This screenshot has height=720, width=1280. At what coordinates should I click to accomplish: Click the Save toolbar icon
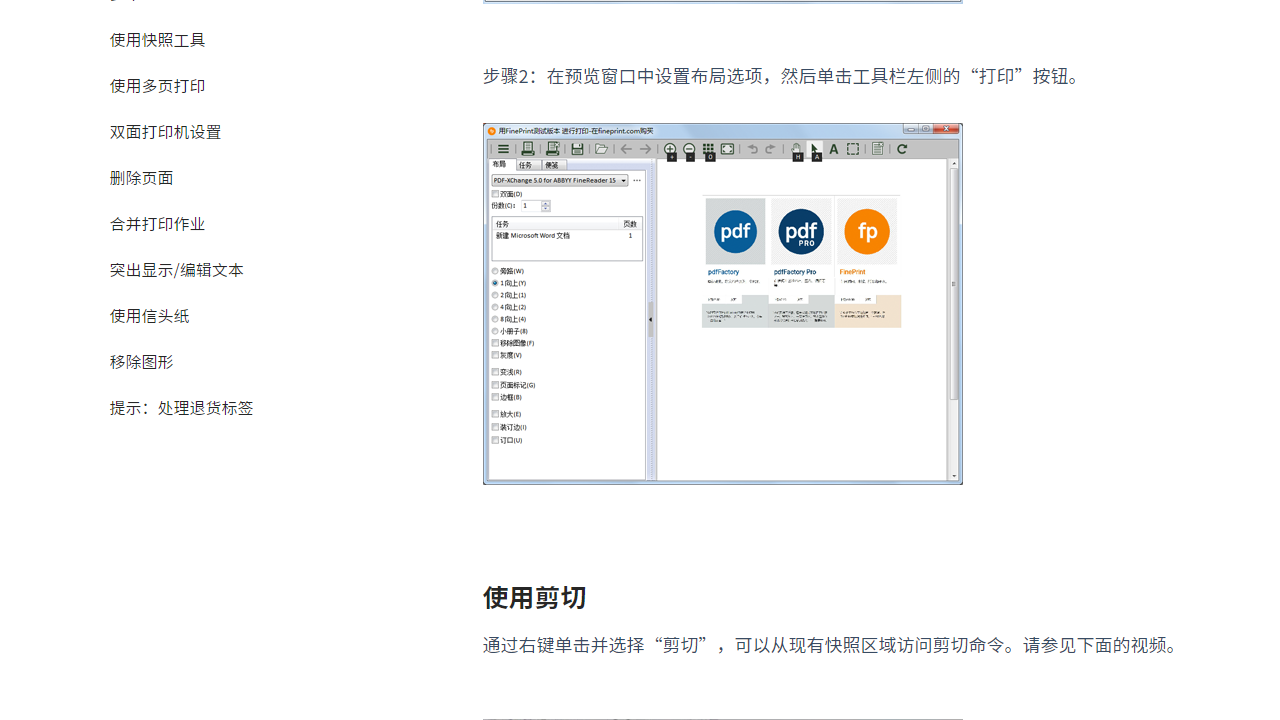[576, 148]
